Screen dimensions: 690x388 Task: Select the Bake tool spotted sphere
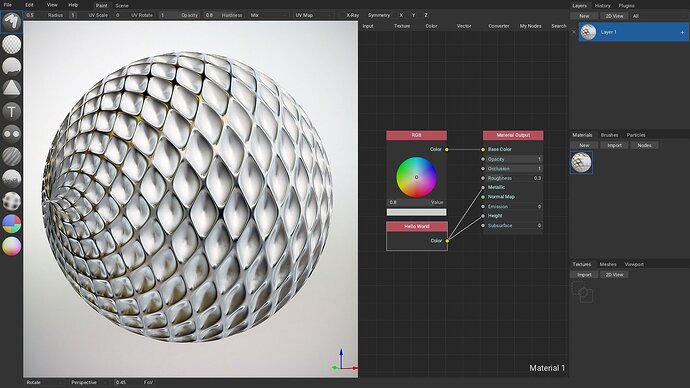[x=11, y=201]
